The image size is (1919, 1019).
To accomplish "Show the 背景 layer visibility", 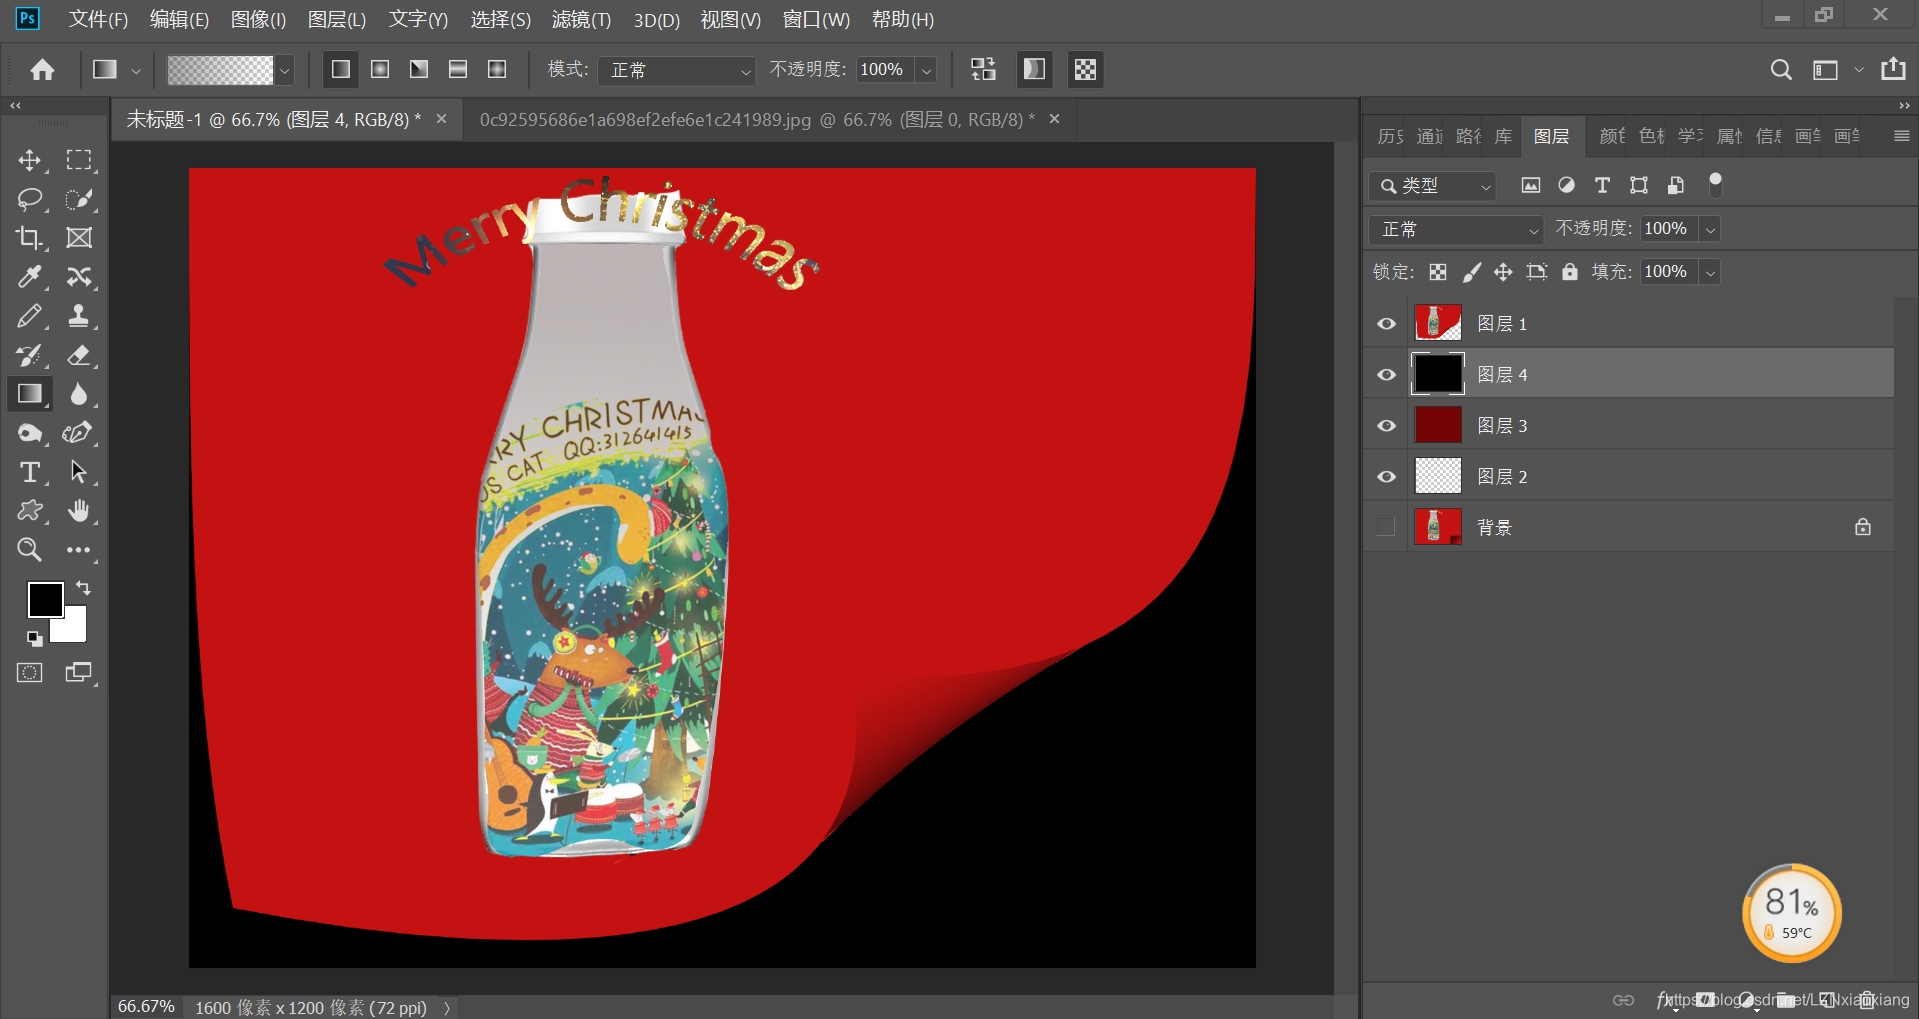I will pos(1386,527).
